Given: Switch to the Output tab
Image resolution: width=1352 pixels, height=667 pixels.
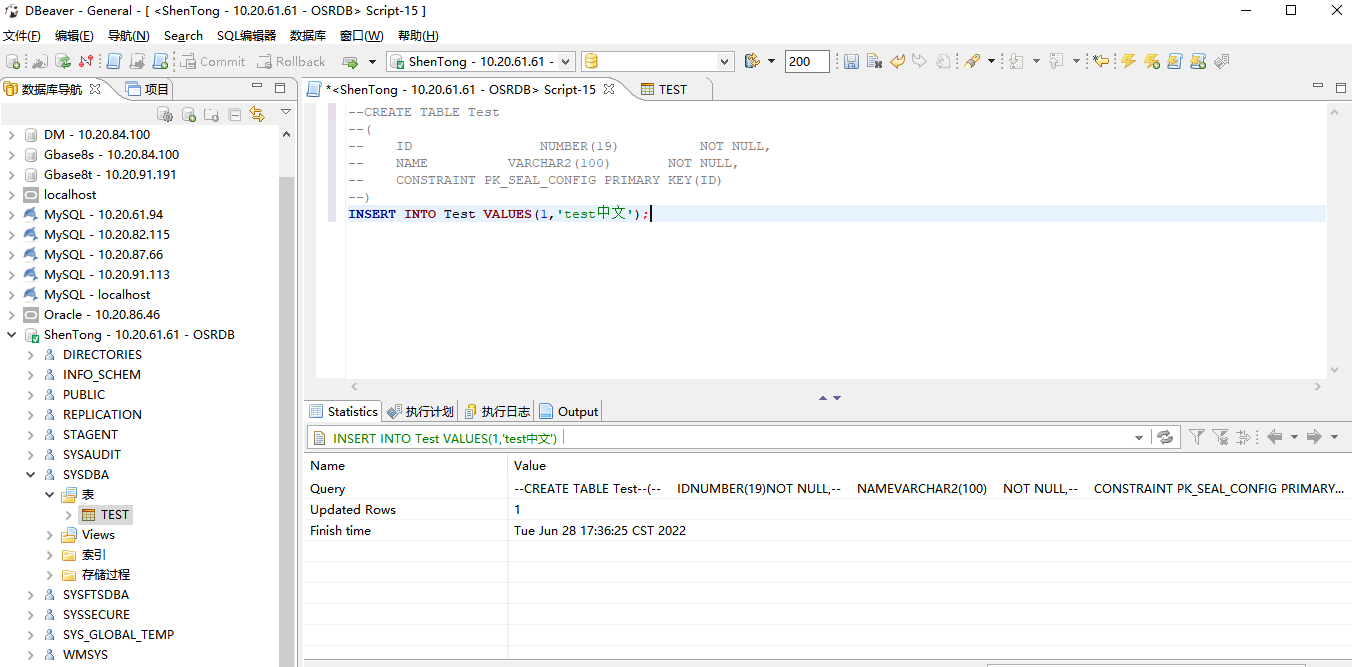Looking at the screenshot, I should (569, 411).
